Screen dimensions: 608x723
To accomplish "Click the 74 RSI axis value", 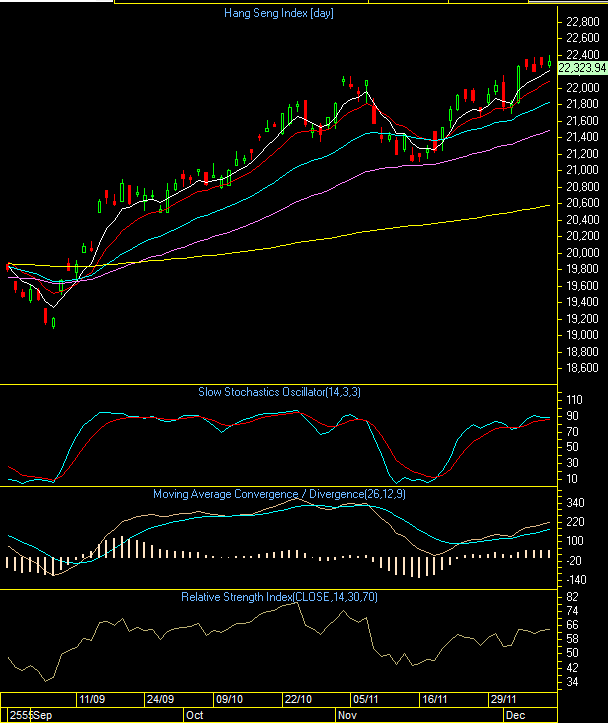I will click(572, 611).
